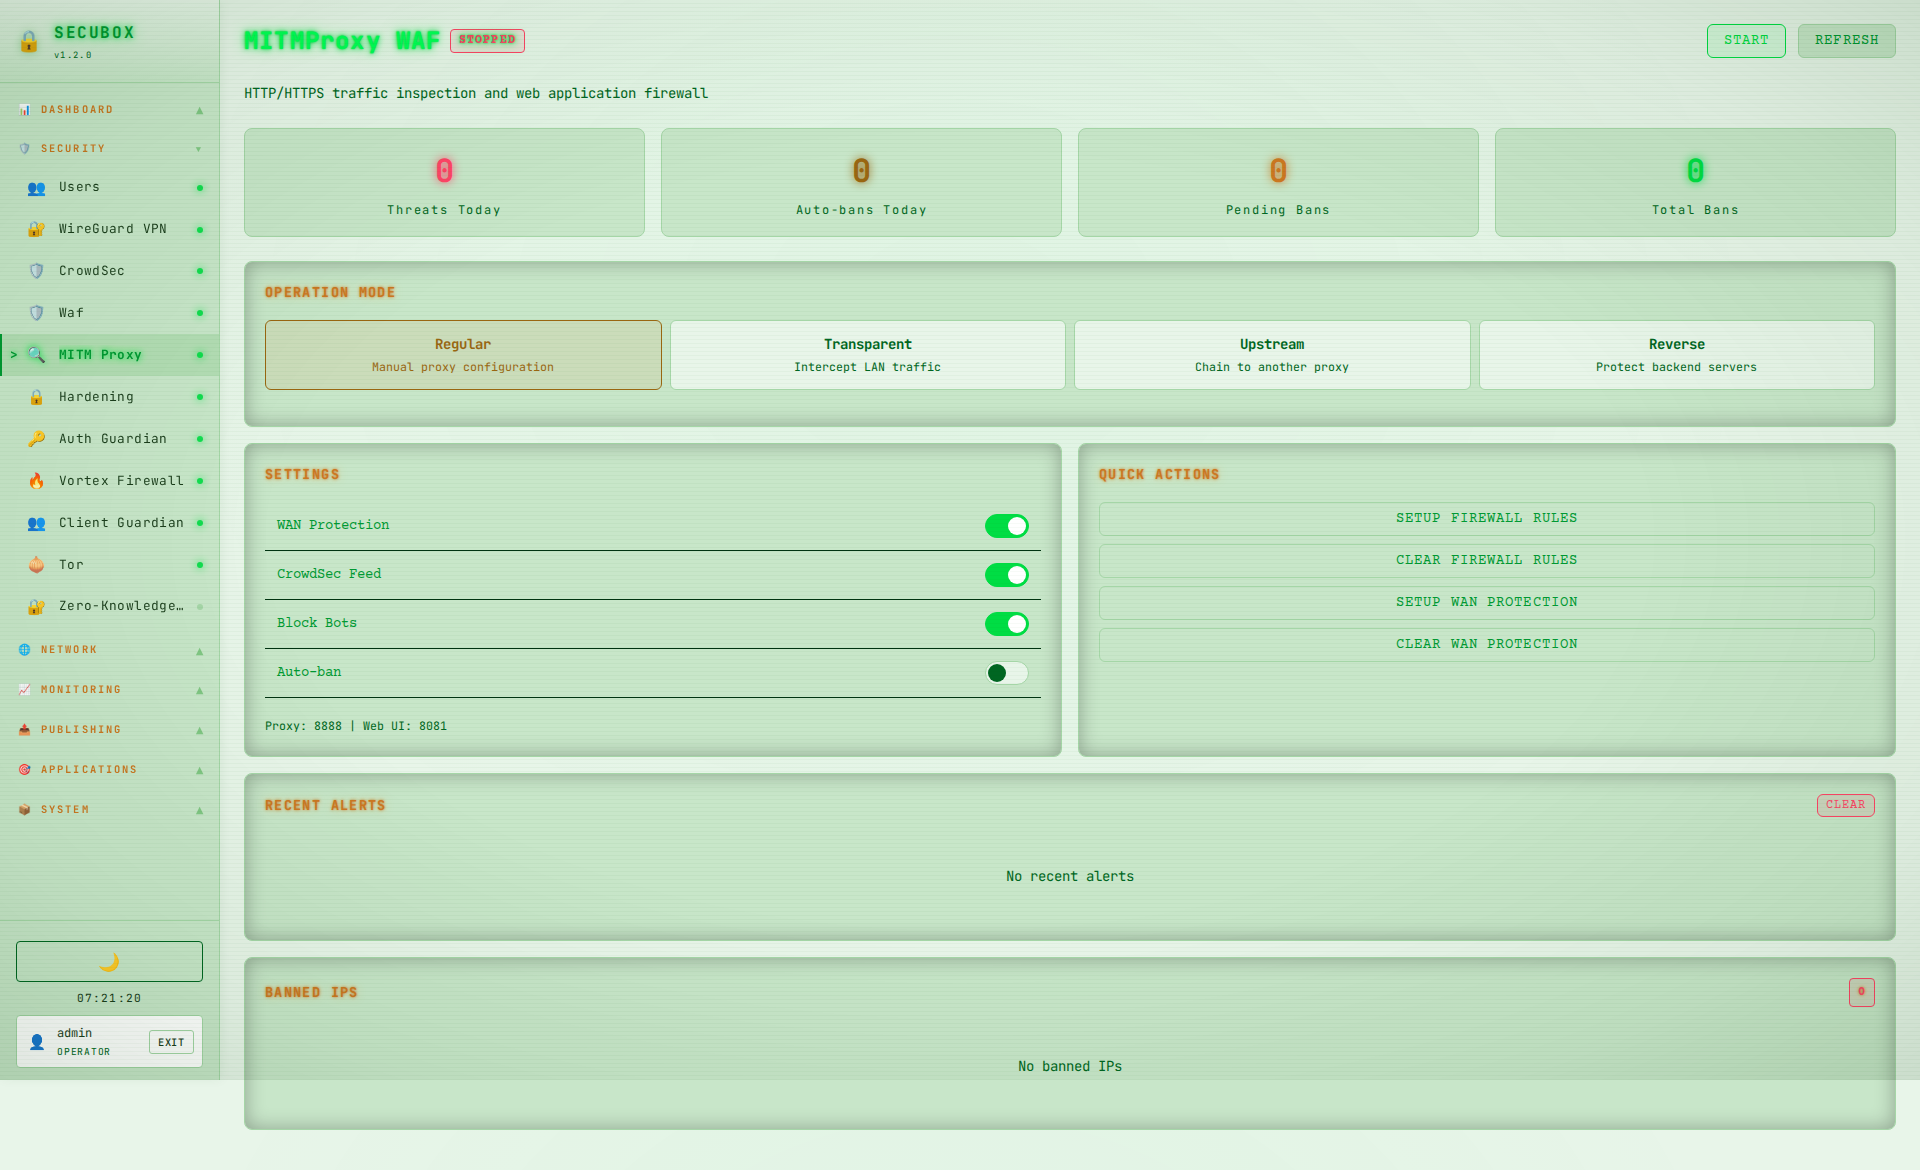Clear the recent alerts list
1920x1170 pixels.
pos(1845,805)
